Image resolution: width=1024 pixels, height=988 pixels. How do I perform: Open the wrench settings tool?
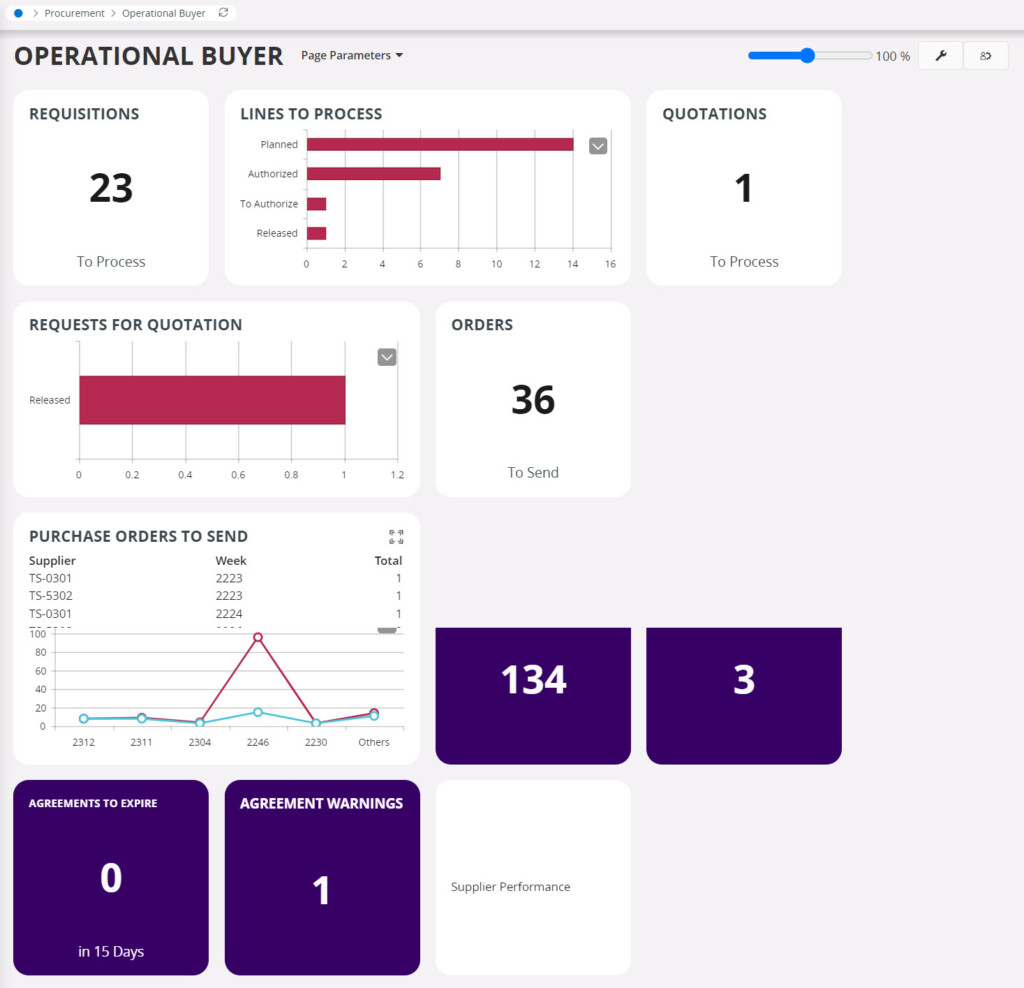[940, 56]
